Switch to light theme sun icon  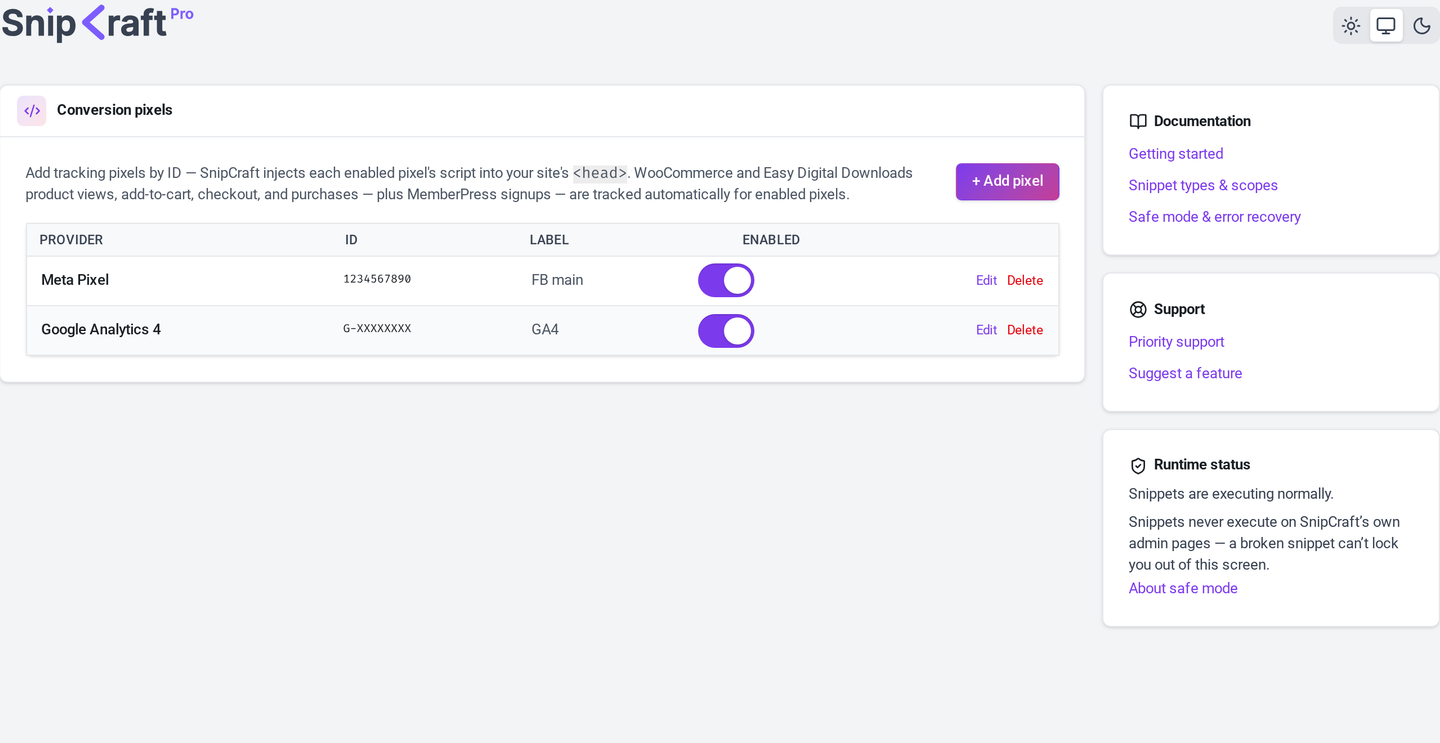point(1351,26)
